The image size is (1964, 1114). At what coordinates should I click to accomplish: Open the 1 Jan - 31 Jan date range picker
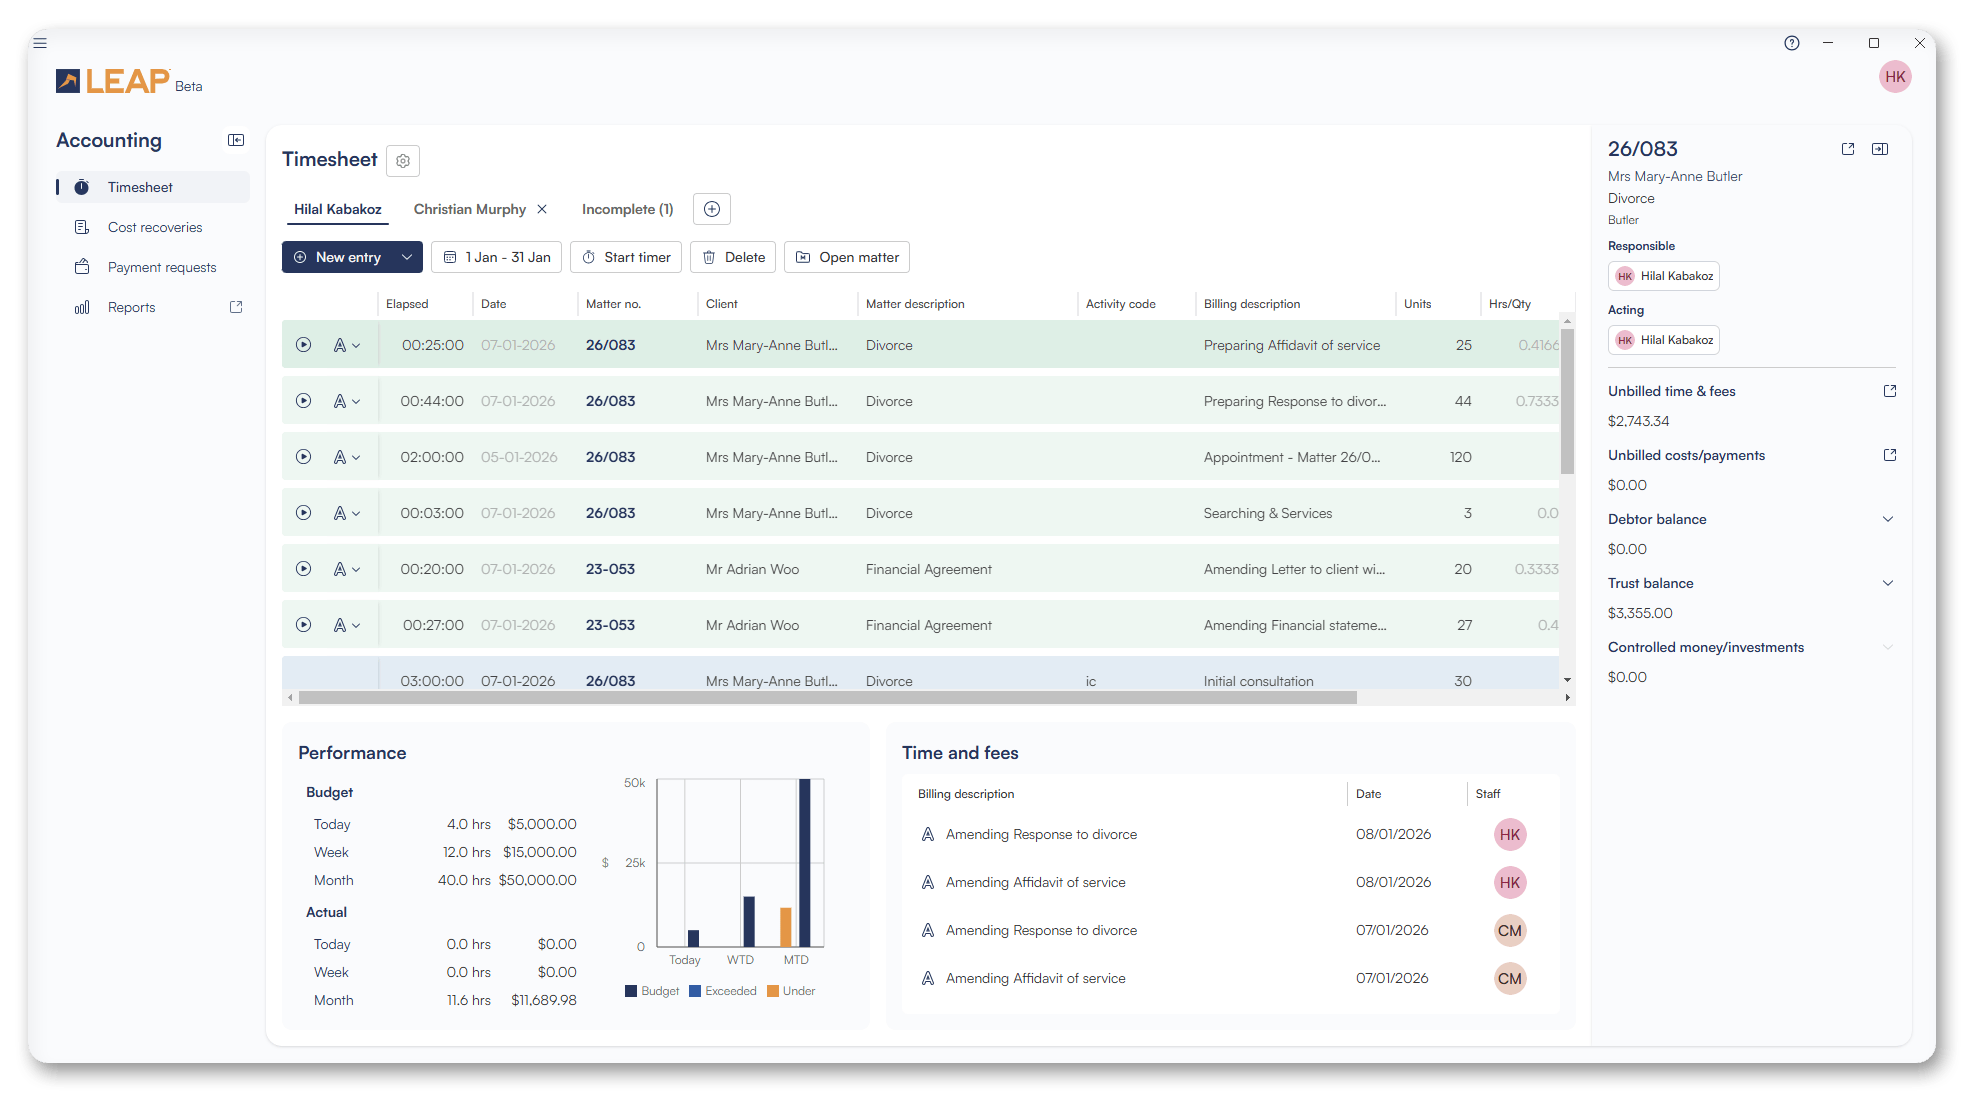[497, 257]
